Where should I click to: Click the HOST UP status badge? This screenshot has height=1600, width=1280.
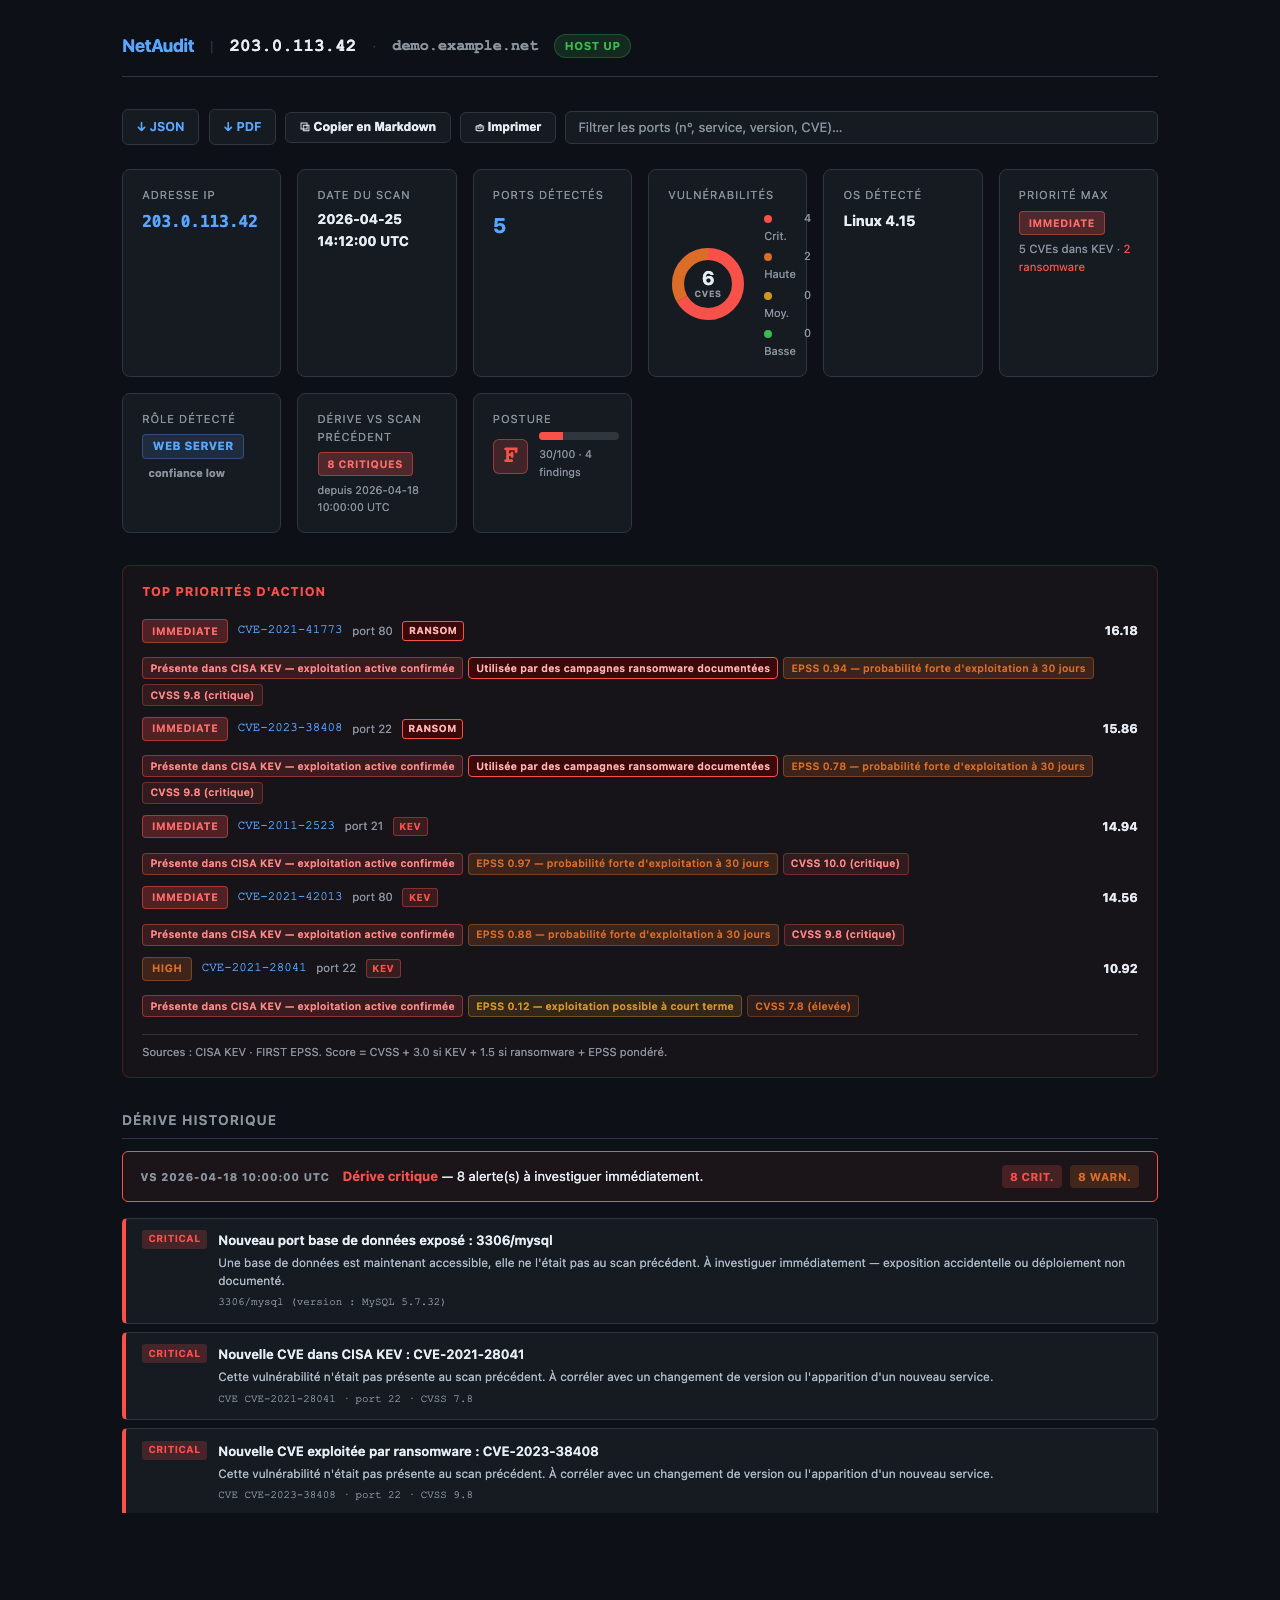(x=592, y=46)
